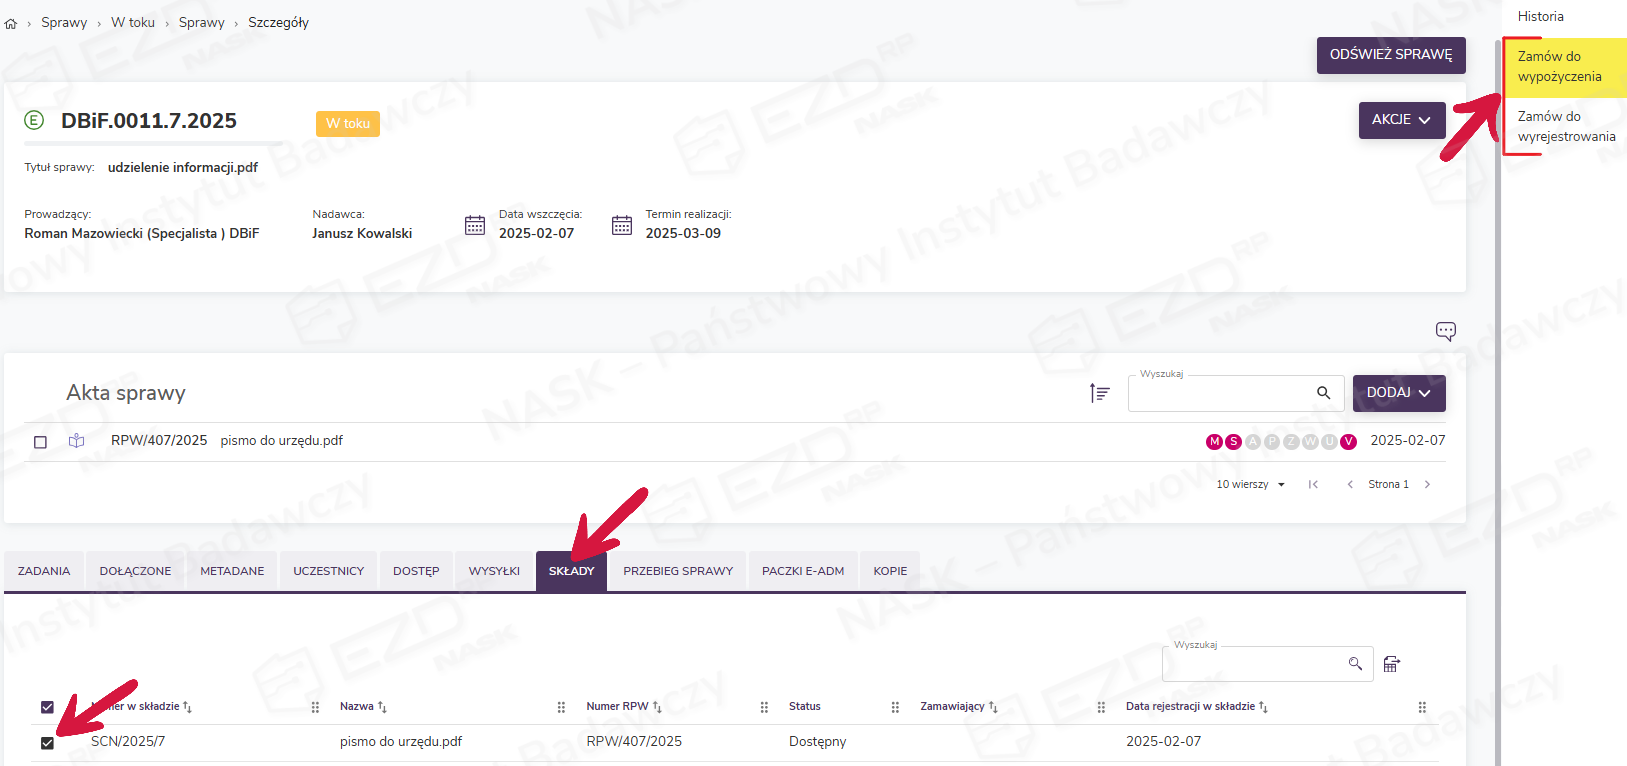The height and width of the screenshot is (766, 1627).
Task: Click the Wyszukaj field in Akta sprawy
Action: click(x=1220, y=394)
